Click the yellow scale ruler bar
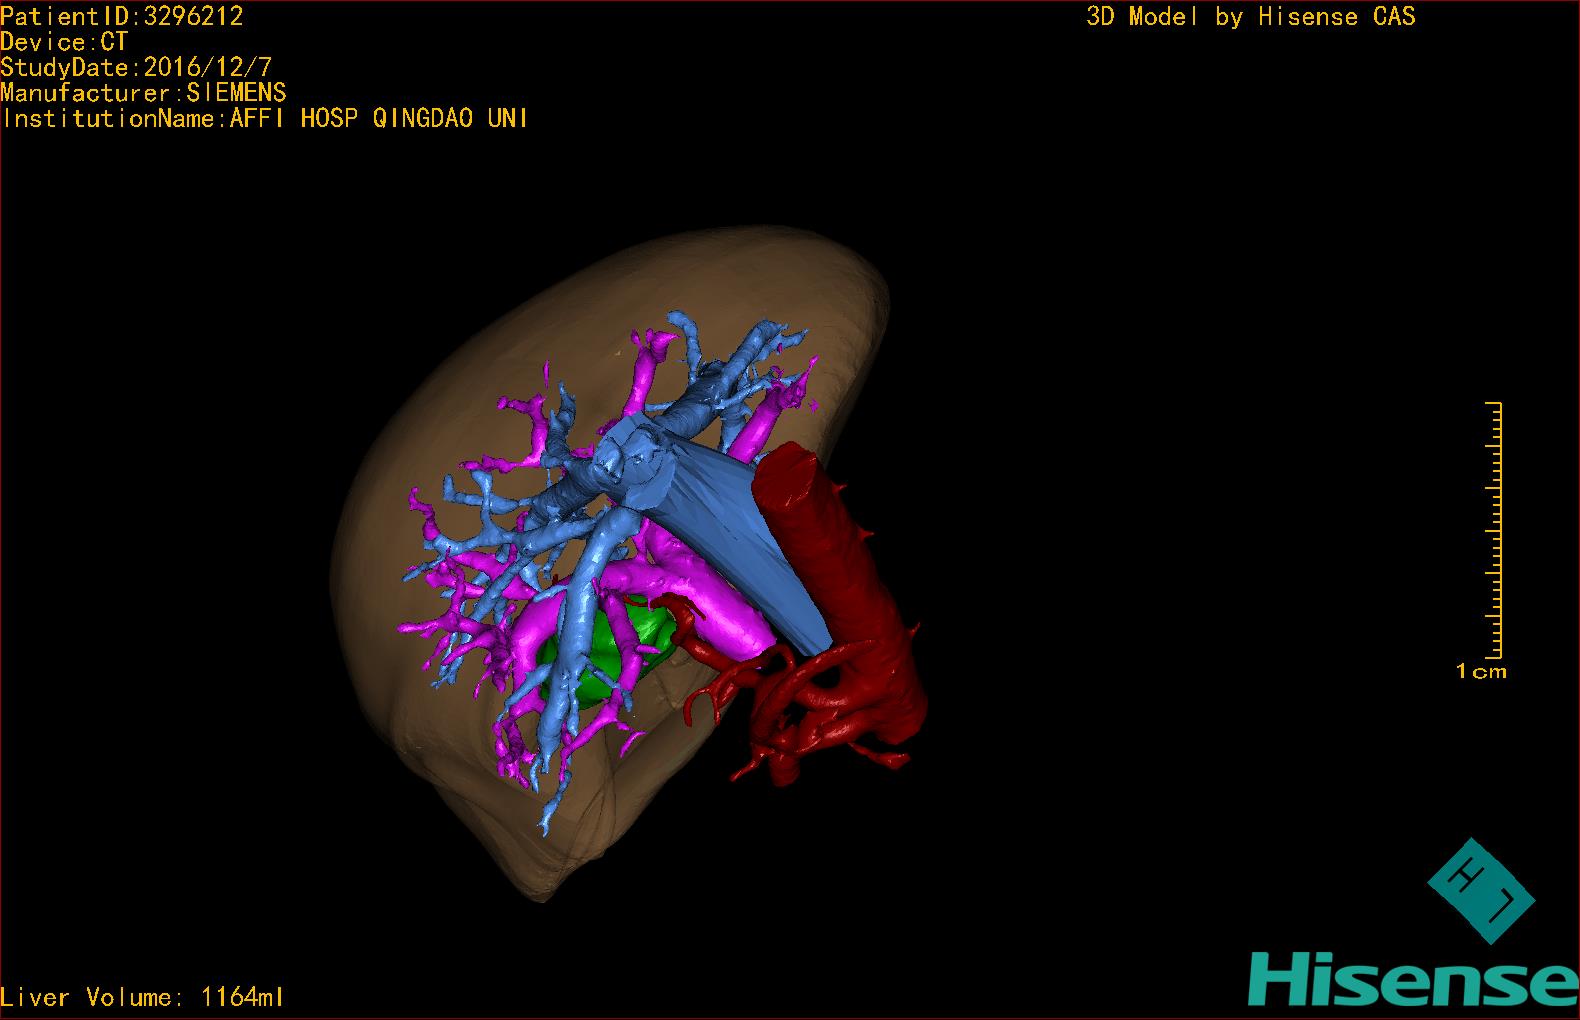The image size is (1580, 1020). [x=1495, y=530]
